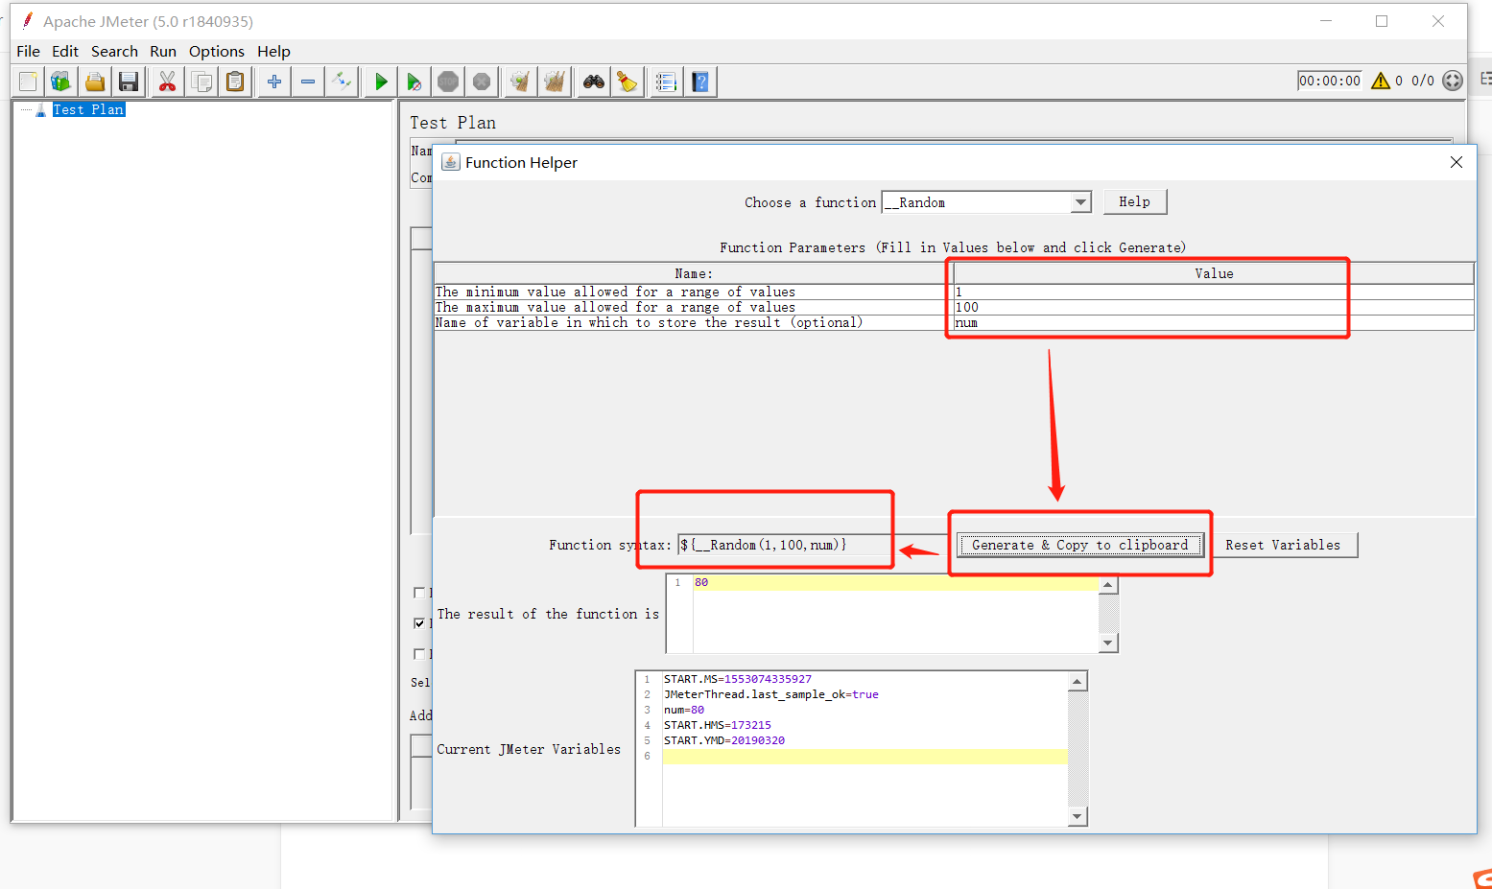Click the minimum value parameter name row

coord(693,292)
